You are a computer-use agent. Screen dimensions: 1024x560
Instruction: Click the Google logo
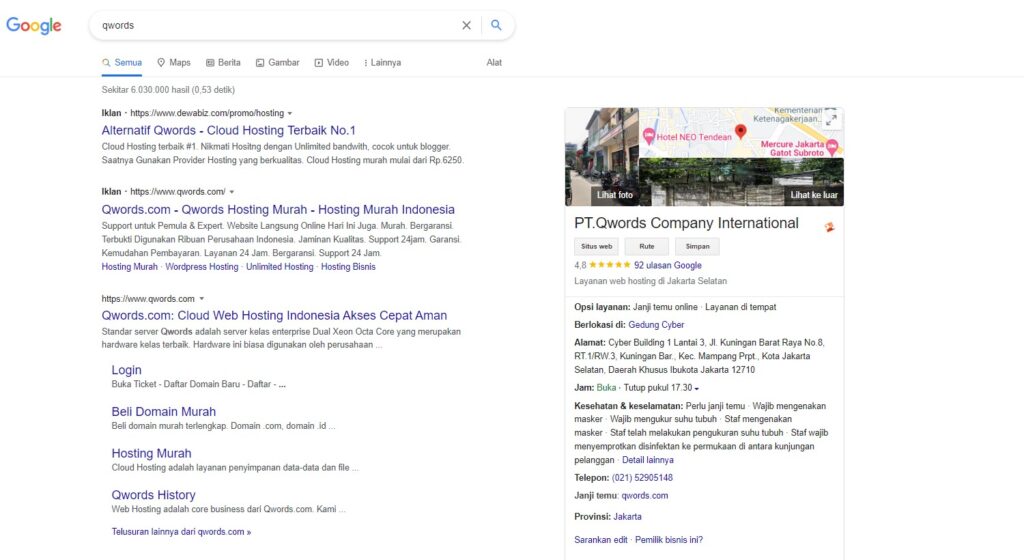(x=34, y=26)
